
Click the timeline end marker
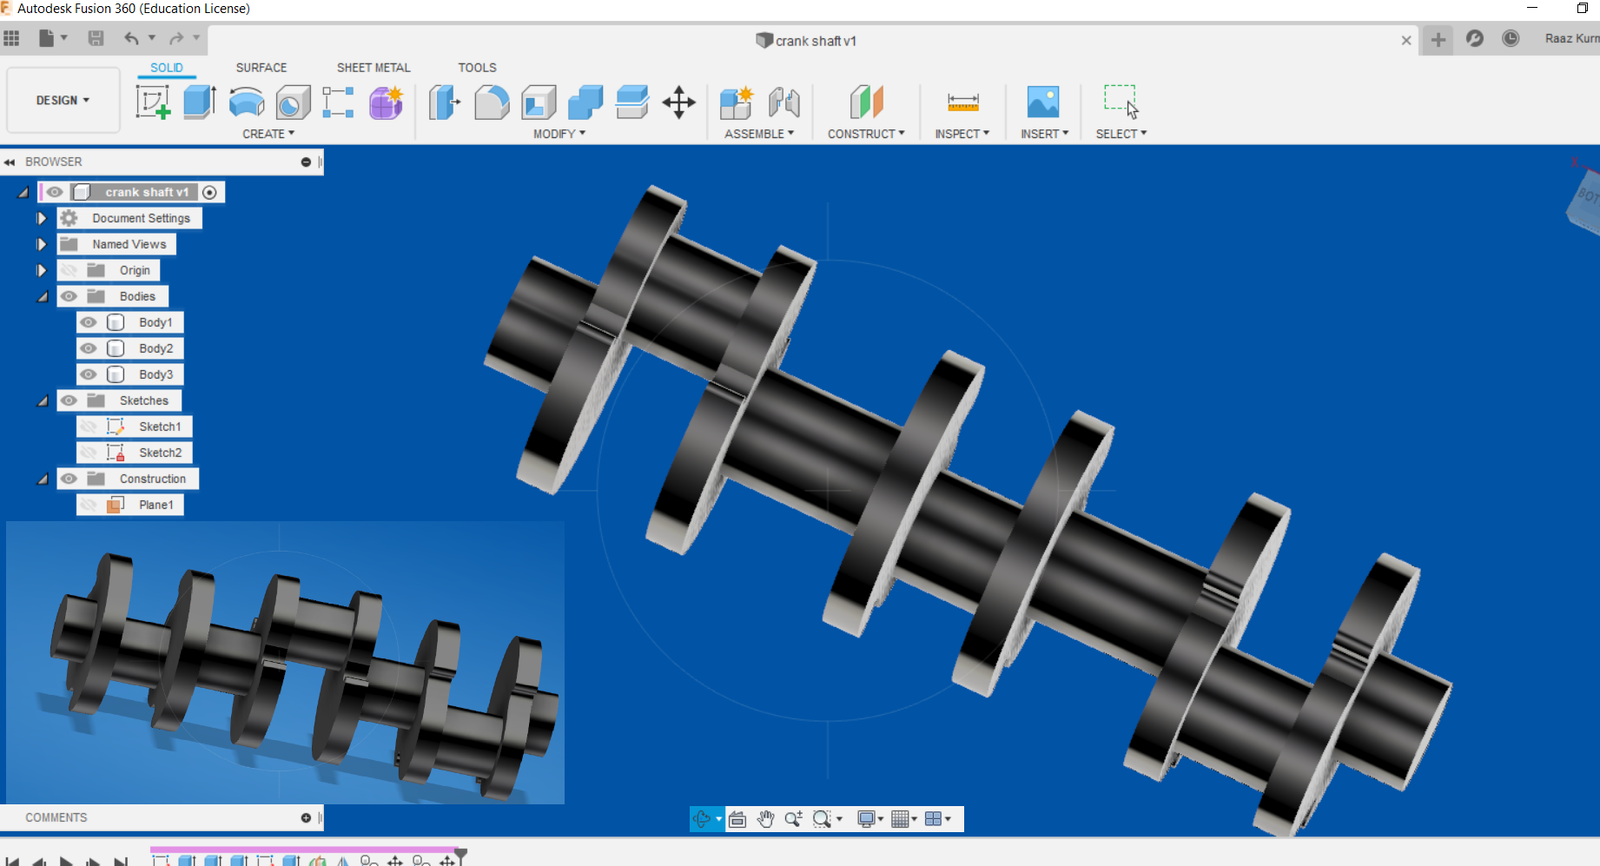click(460, 855)
